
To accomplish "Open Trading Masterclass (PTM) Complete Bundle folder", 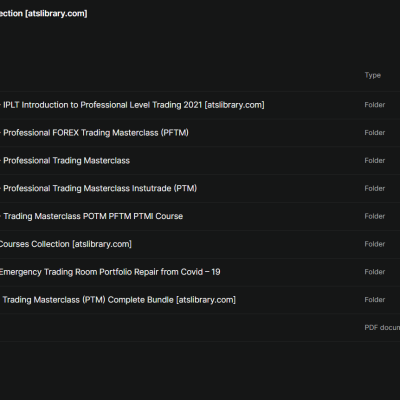I will point(119,300).
